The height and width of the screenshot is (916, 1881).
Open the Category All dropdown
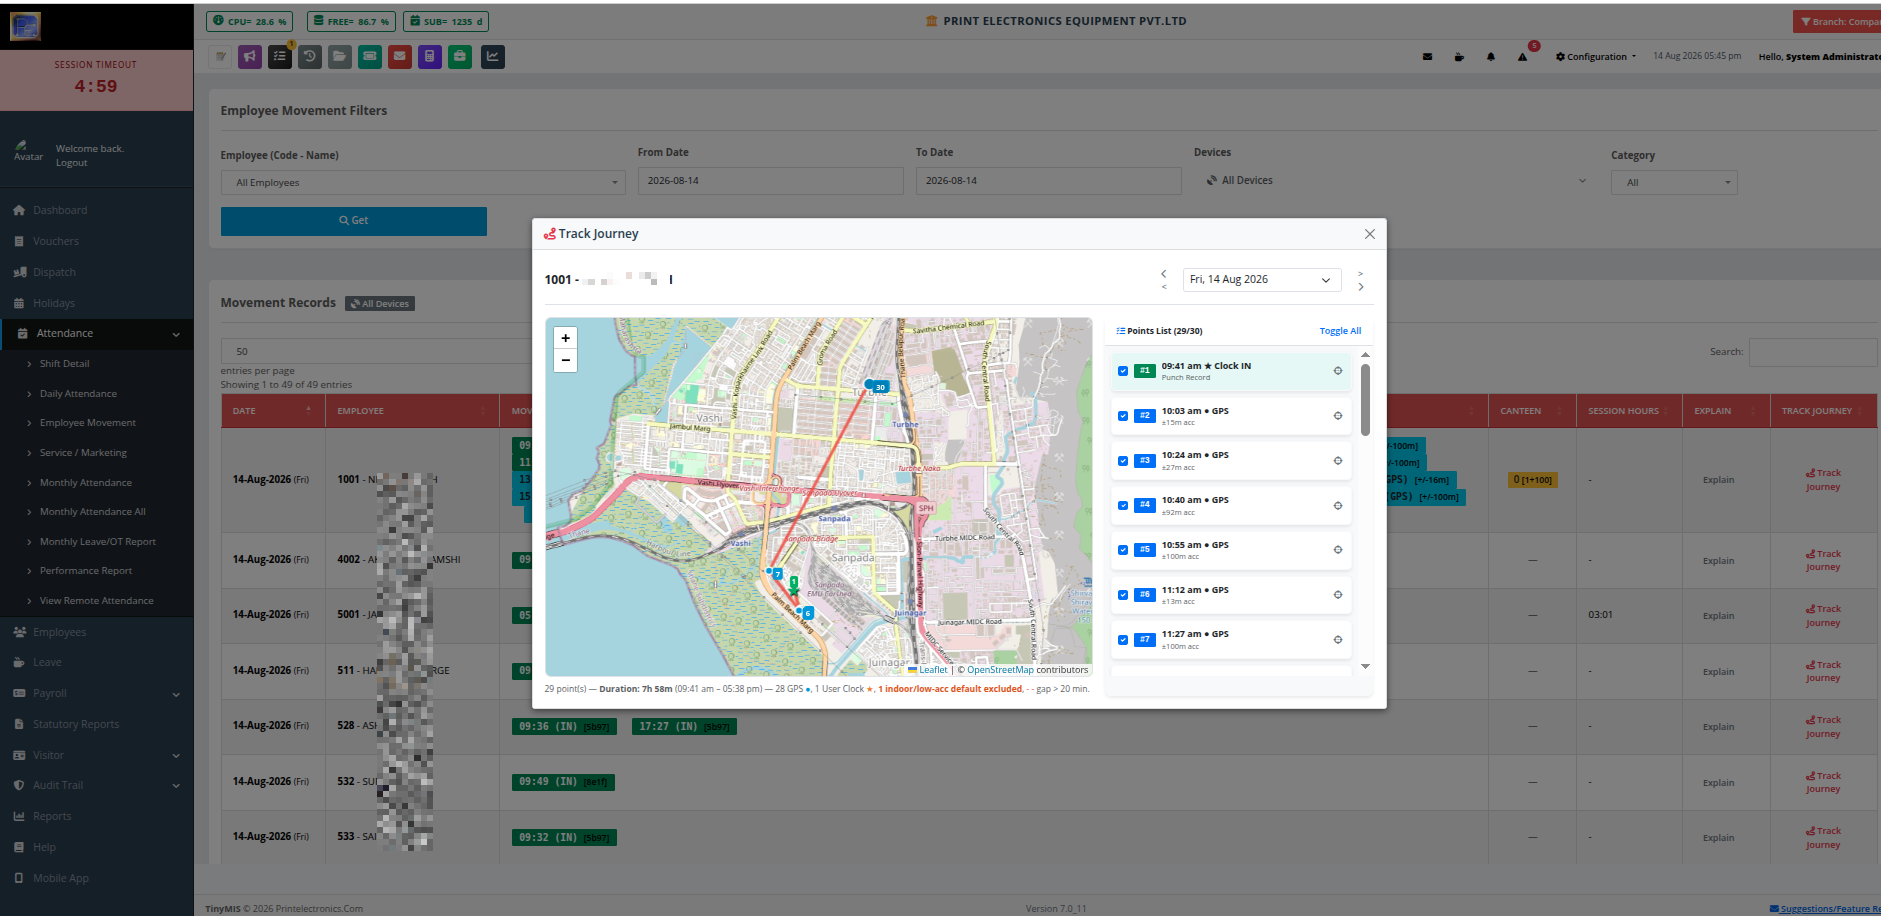point(1674,182)
